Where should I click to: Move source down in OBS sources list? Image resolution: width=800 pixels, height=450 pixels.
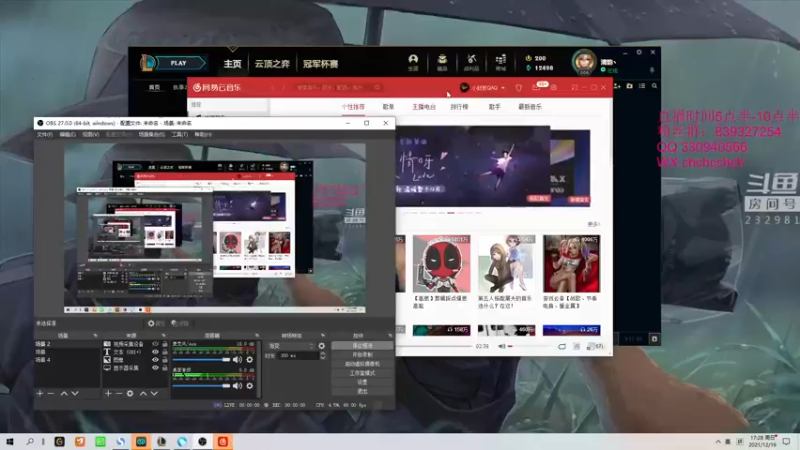(154, 393)
